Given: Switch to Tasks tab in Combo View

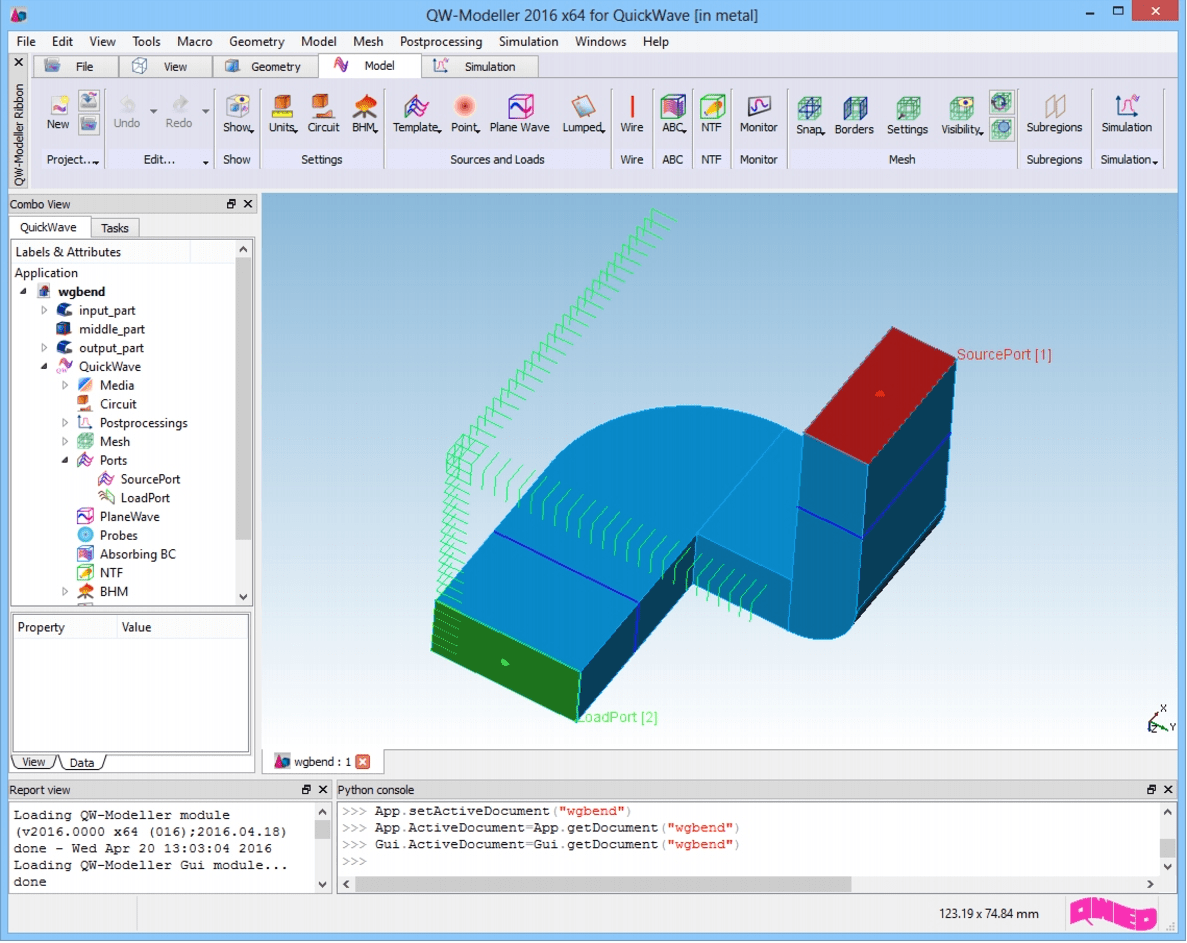Looking at the screenshot, I should click(x=115, y=228).
